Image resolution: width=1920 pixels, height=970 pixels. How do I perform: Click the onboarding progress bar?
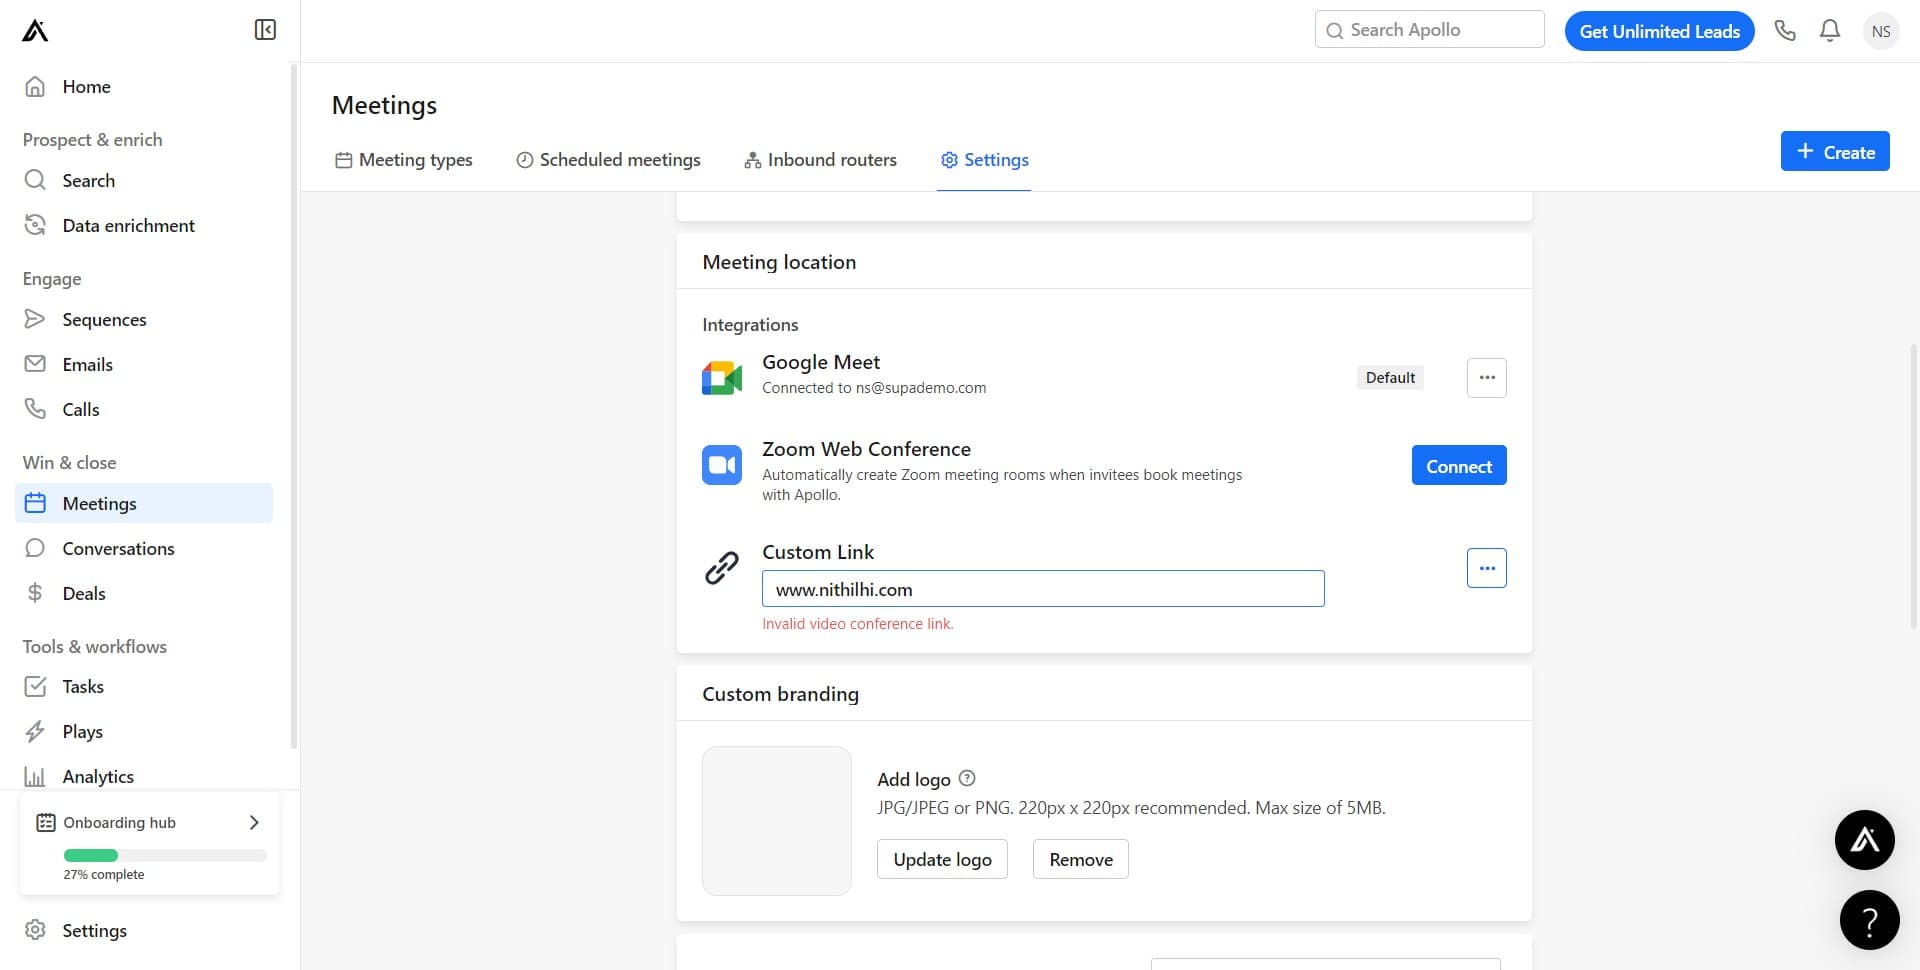[x=164, y=855]
